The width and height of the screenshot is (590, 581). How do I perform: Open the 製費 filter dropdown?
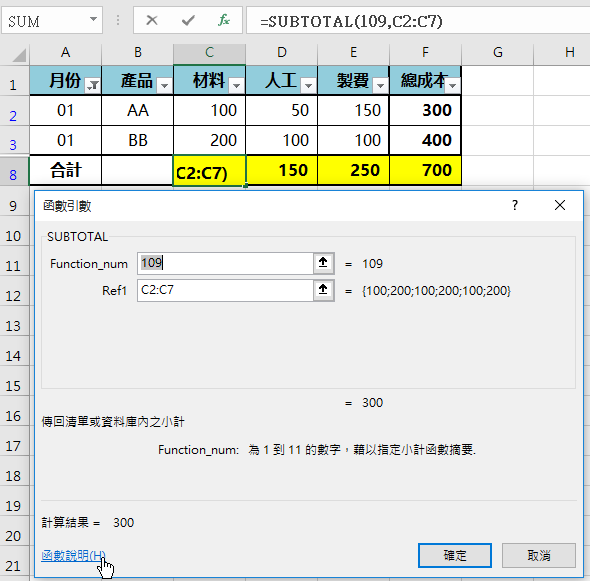click(x=380, y=86)
